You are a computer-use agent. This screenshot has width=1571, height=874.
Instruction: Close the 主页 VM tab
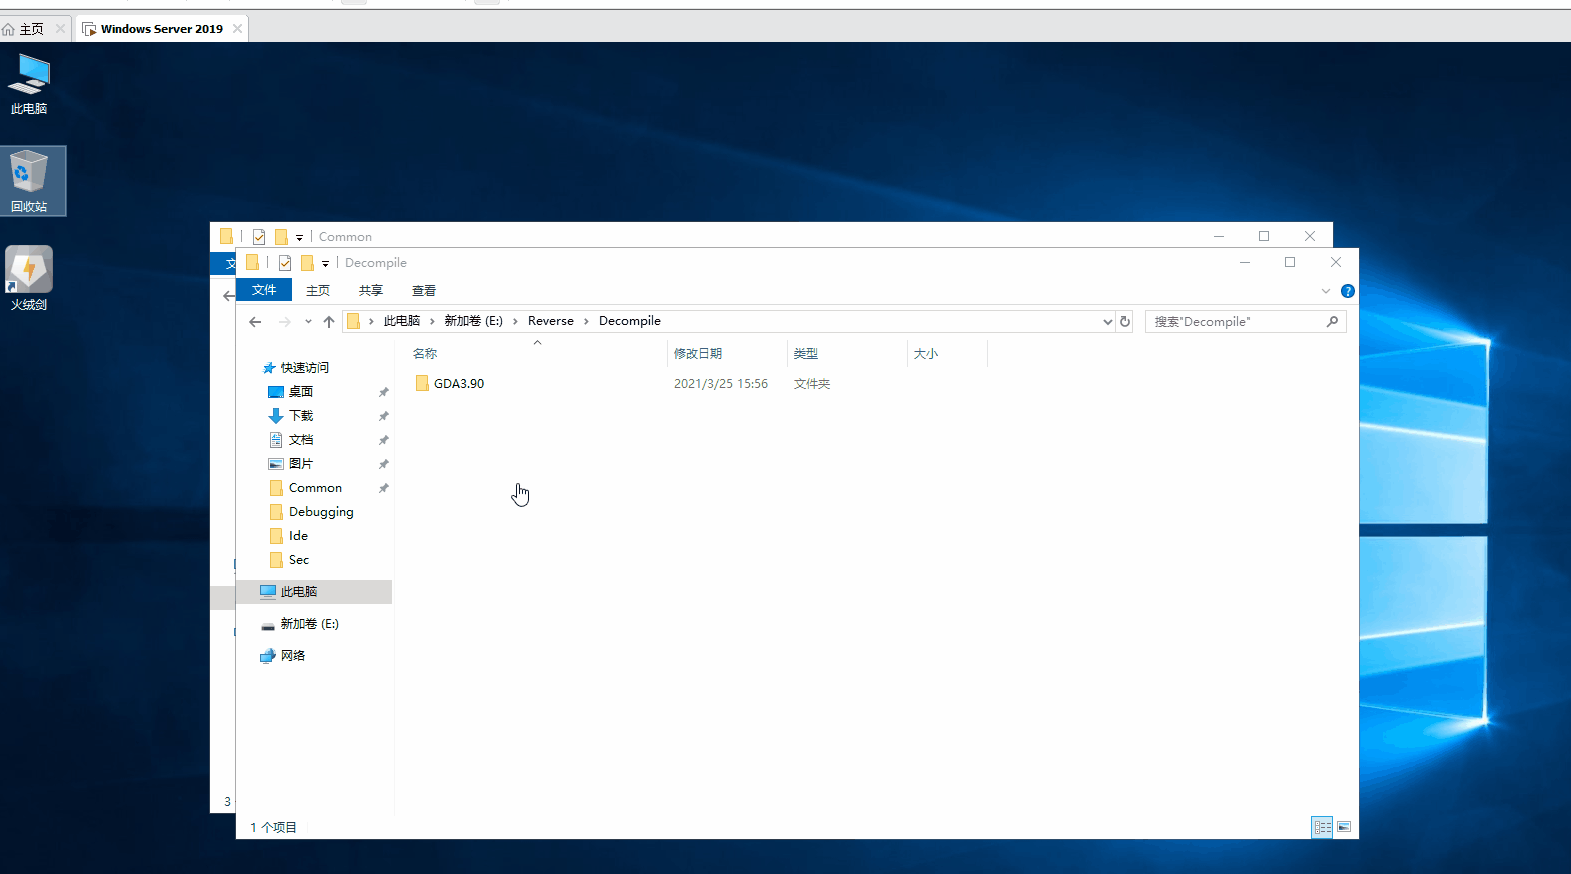pos(60,29)
